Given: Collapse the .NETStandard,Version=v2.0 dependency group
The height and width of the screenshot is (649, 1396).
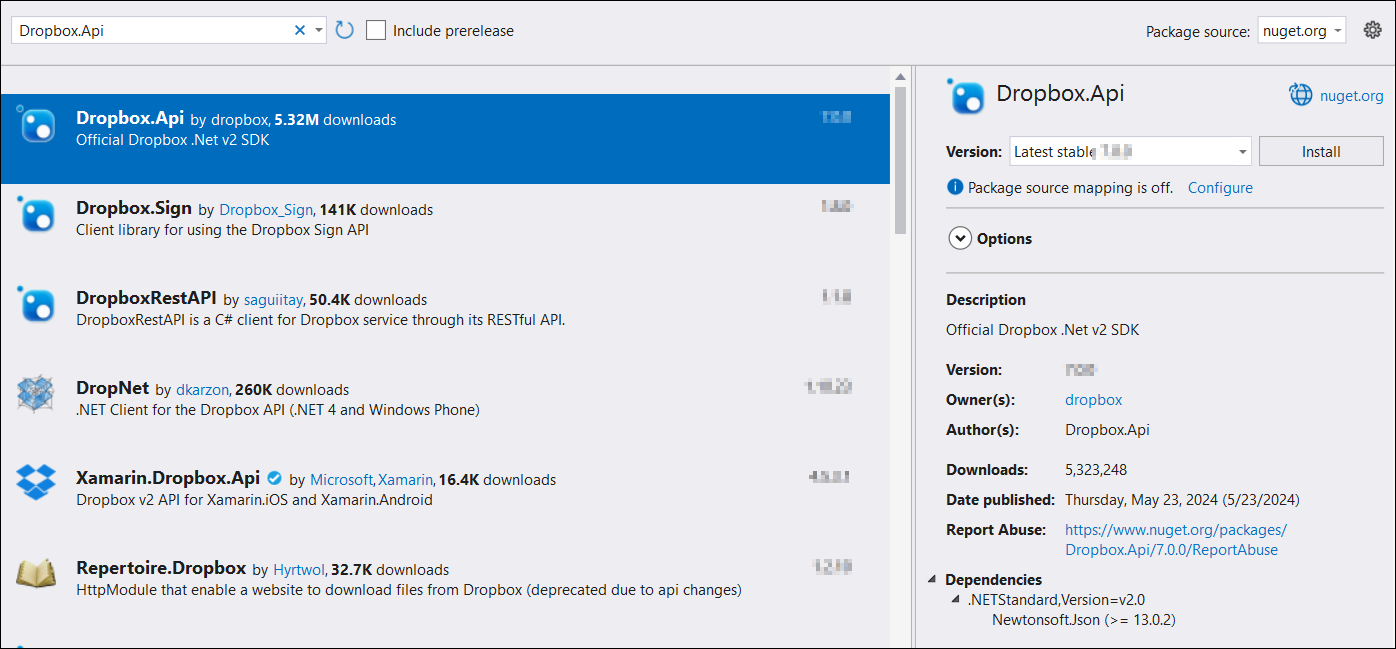Looking at the screenshot, I should click(x=955, y=599).
